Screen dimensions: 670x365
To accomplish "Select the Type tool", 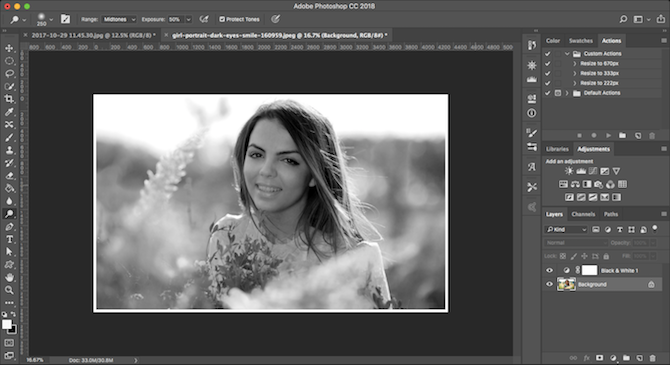I will [x=9, y=239].
